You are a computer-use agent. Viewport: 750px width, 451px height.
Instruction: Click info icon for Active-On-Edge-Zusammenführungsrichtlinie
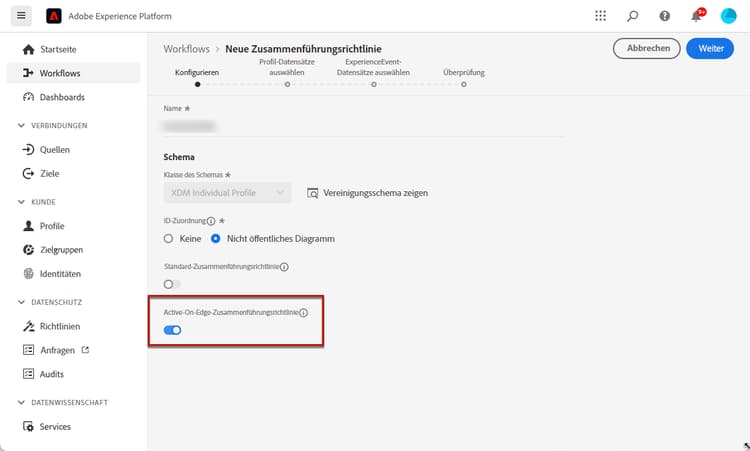tap(303, 313)
